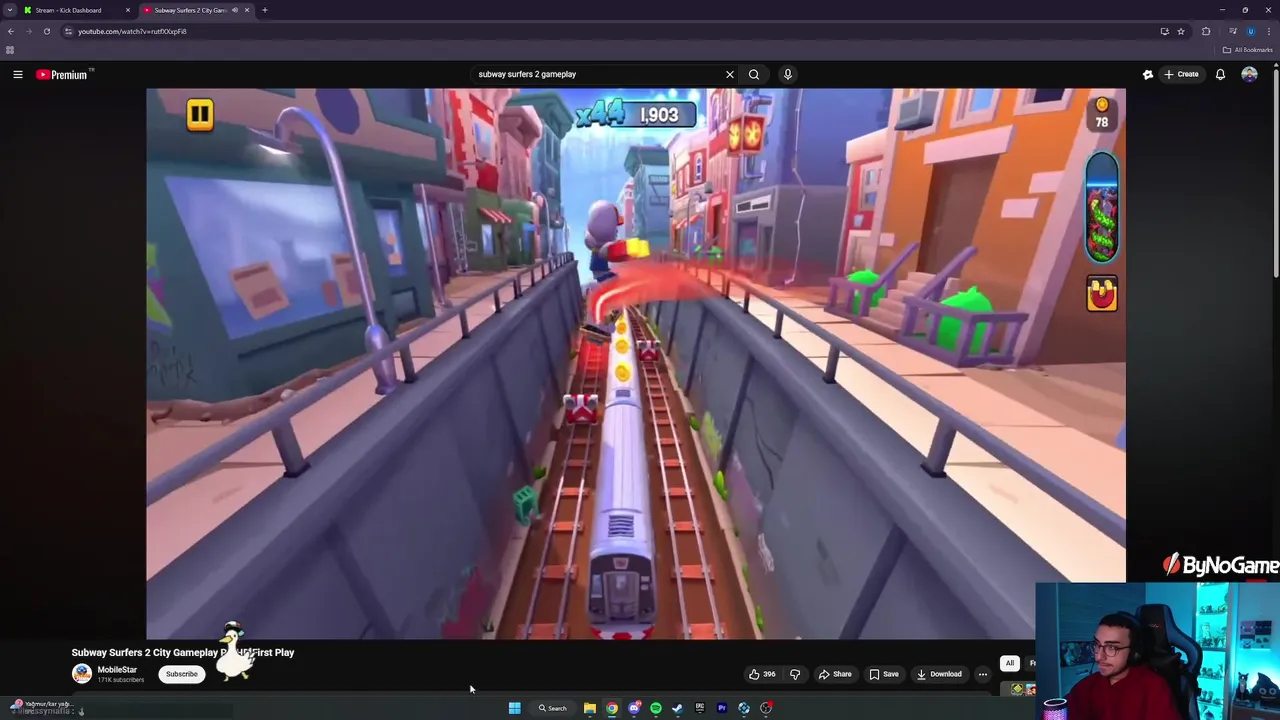Open the media control icon in Chrome toolbar

pos(1233,31)
